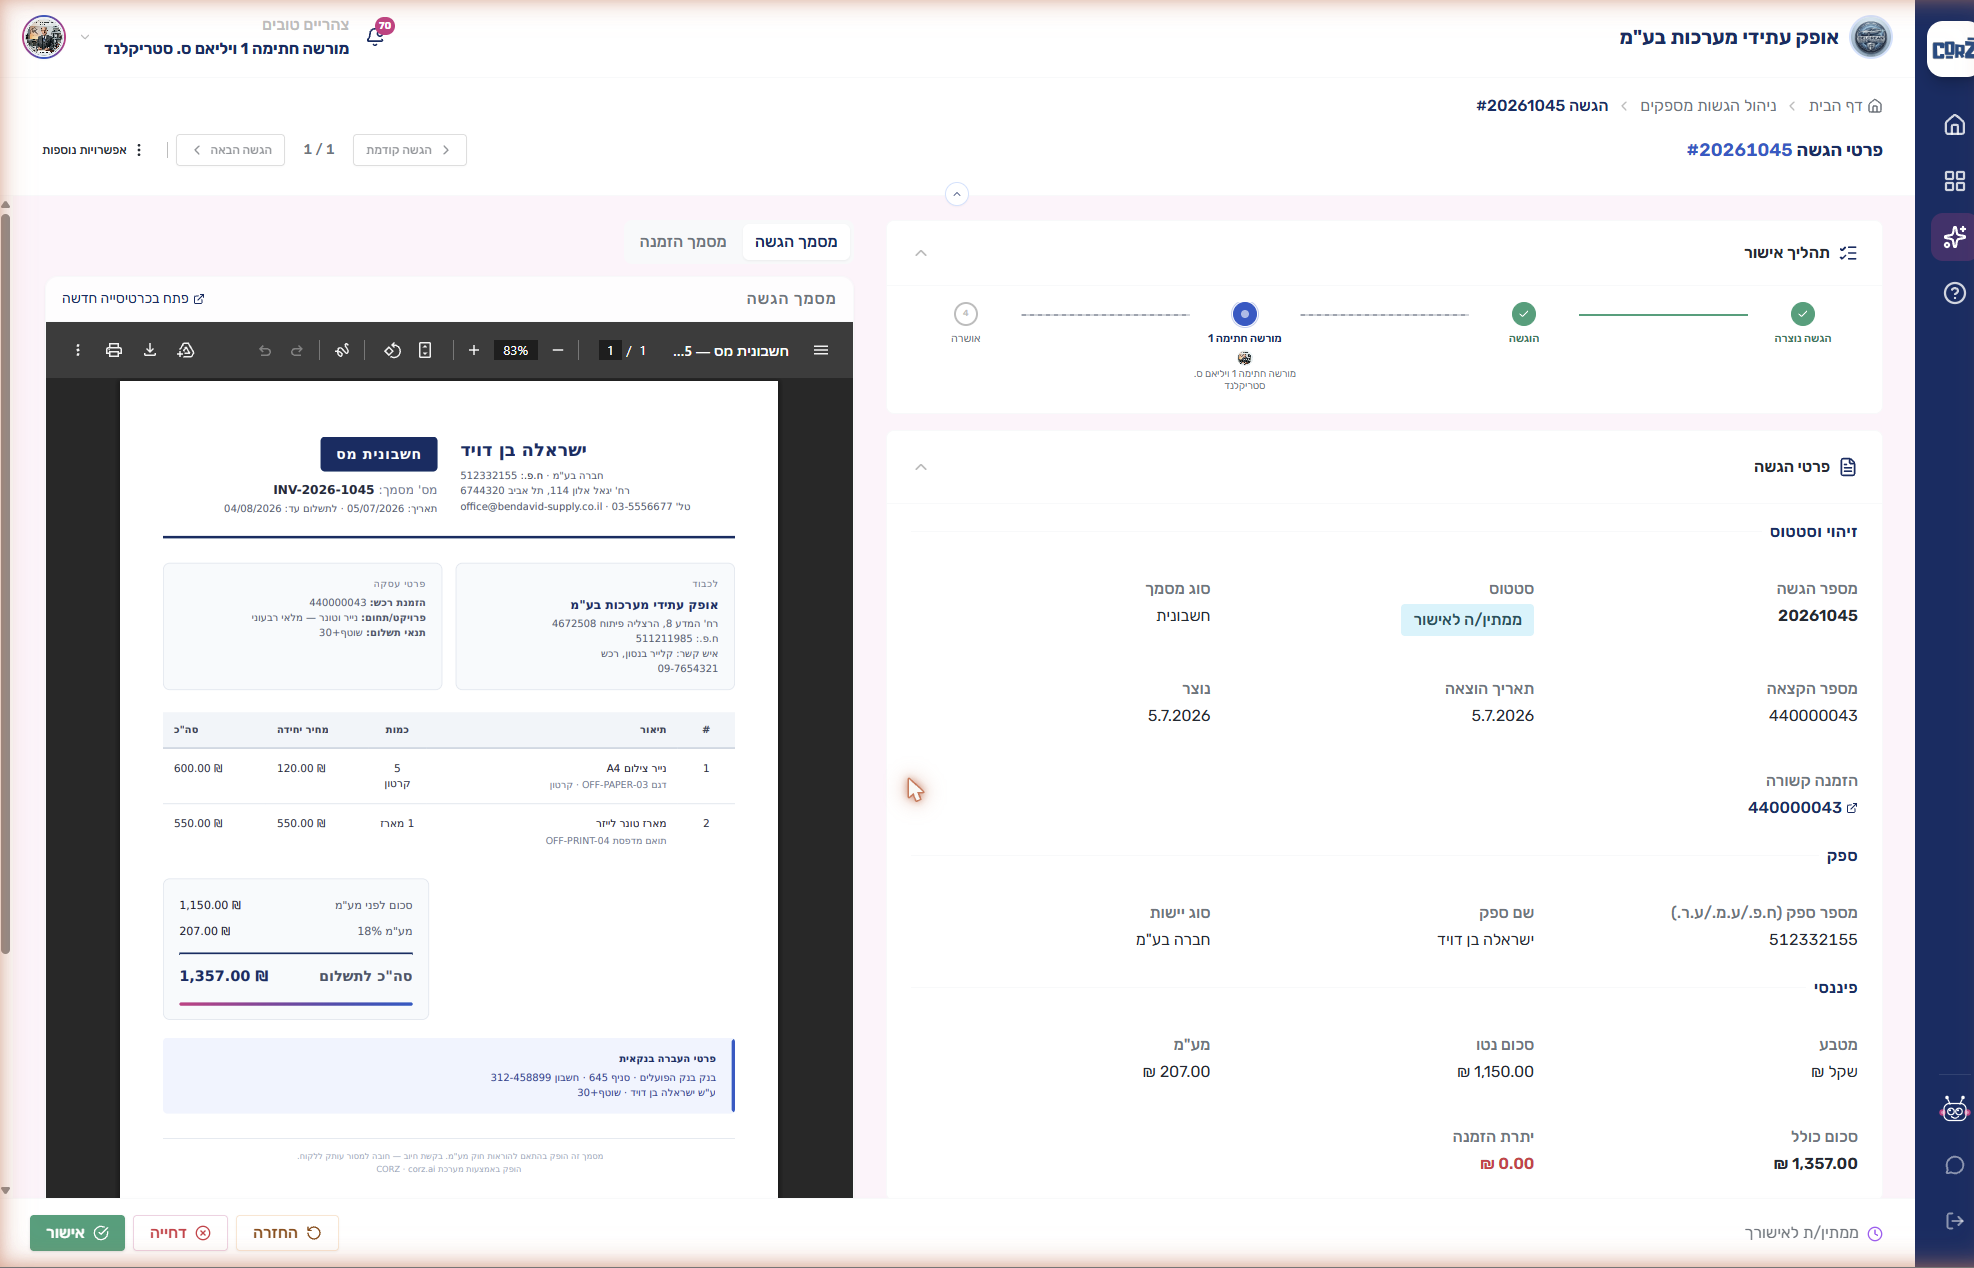1974x1268 pixels.
Task: Click the completed step הגשה נוצרה marker
Action: [1802, 314]
